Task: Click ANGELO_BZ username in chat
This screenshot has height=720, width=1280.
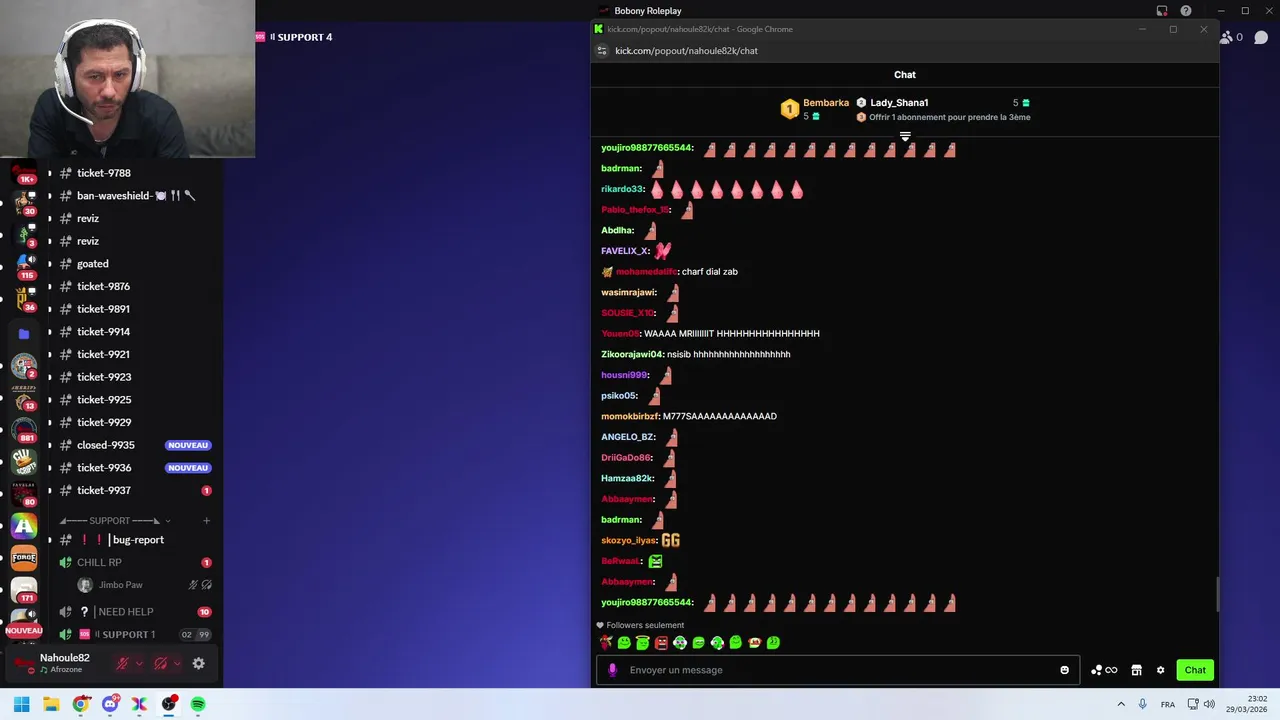Action: pyautogui.click(x=628, y=437)
